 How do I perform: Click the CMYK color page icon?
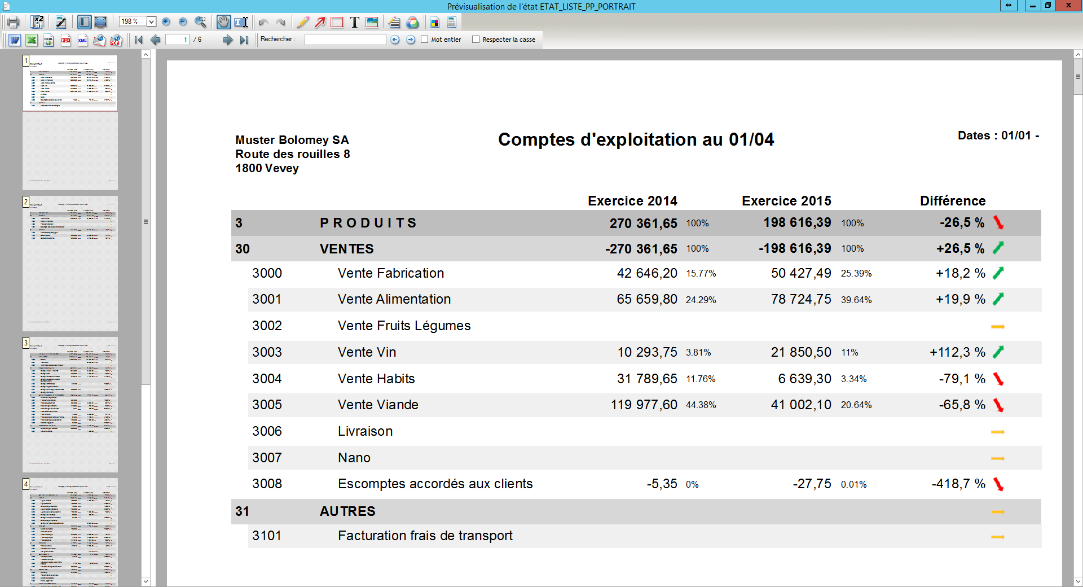pos(434,22)
